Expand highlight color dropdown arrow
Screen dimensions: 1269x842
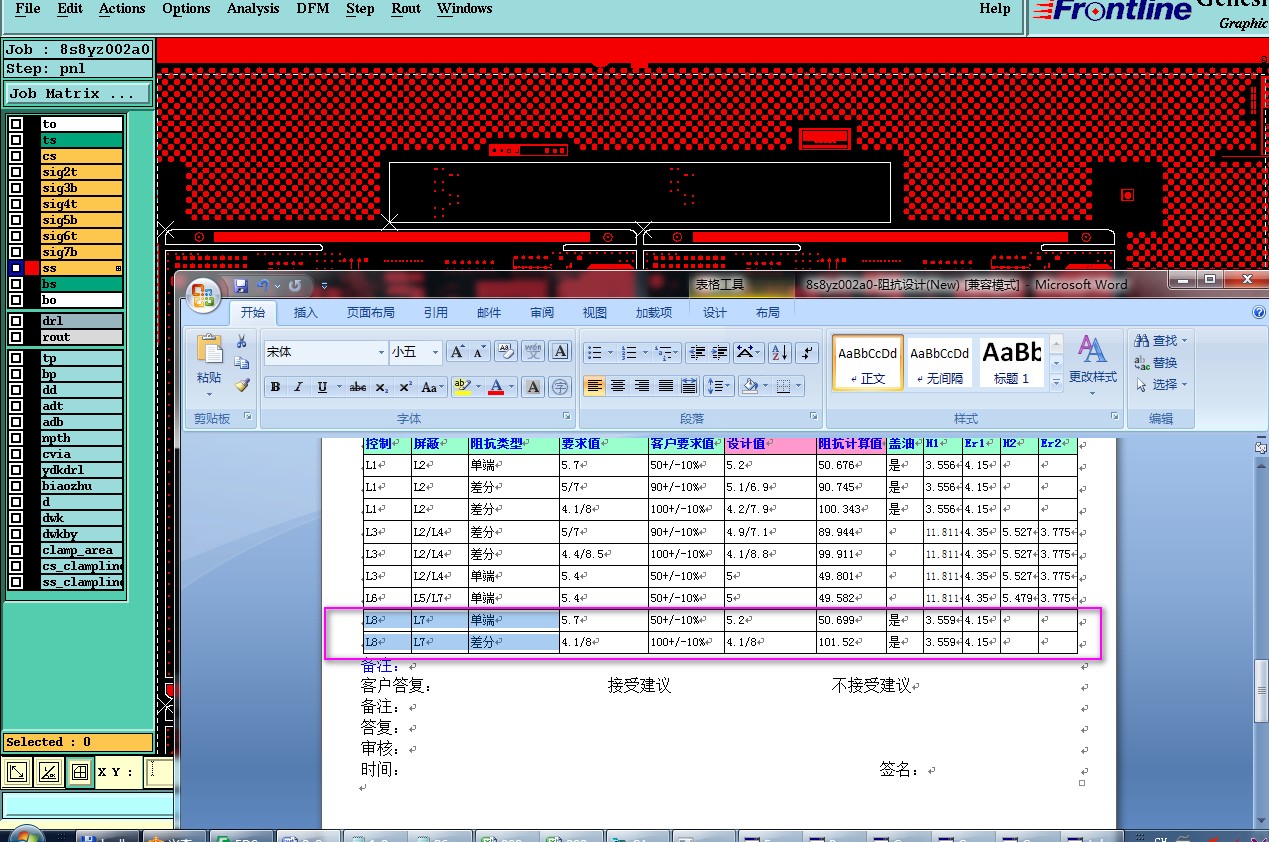click(x=476, y=387)
